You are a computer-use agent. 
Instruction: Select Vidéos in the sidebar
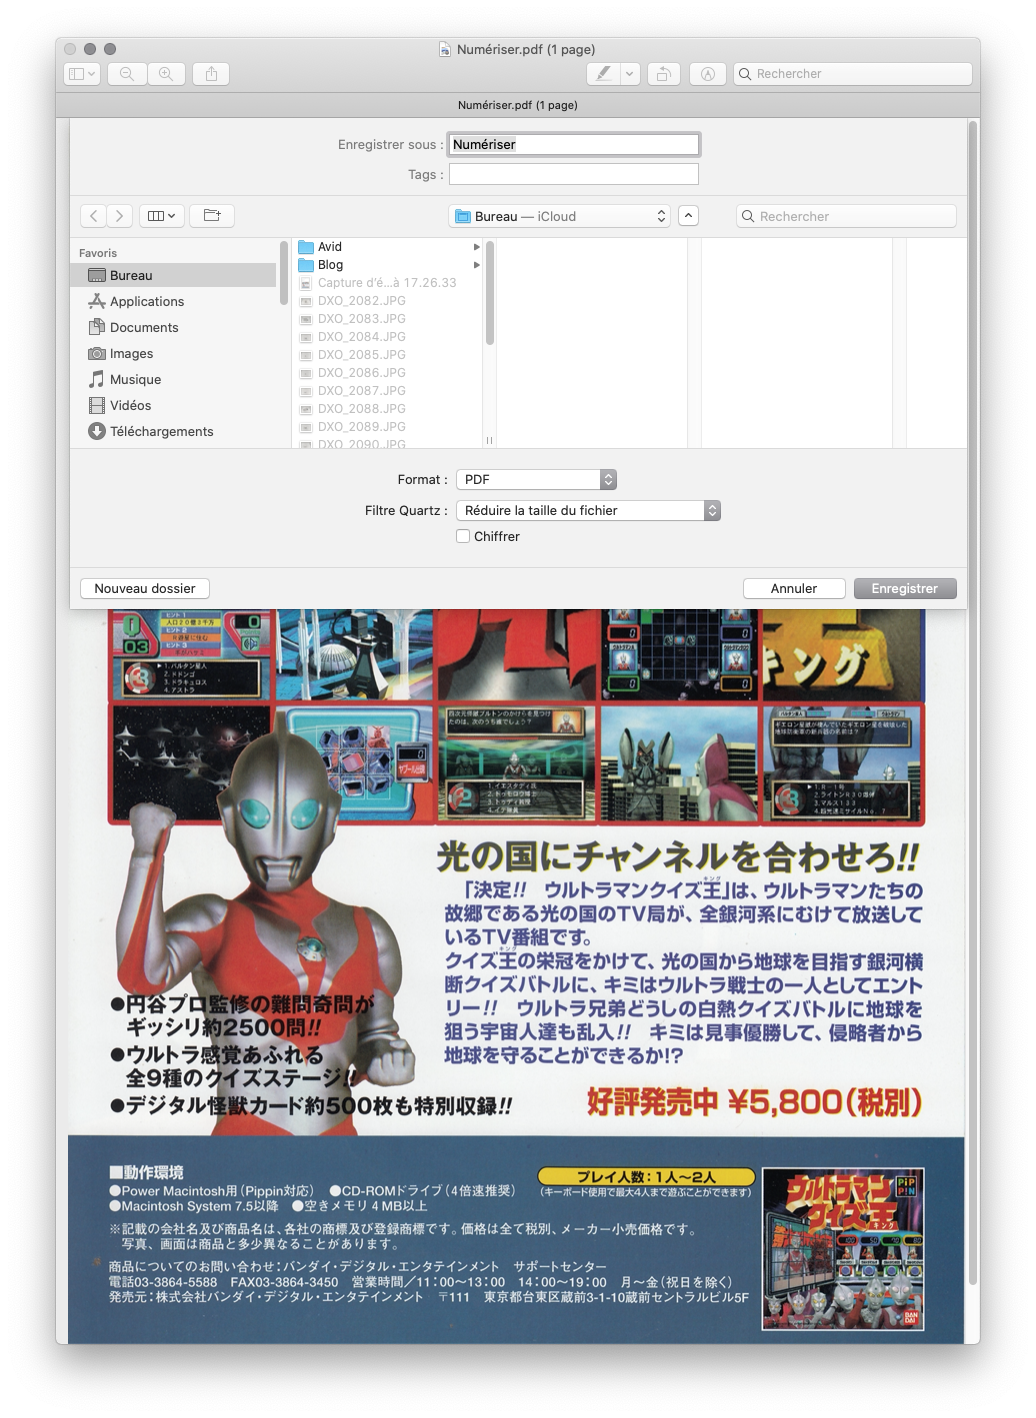coord(174,405)
